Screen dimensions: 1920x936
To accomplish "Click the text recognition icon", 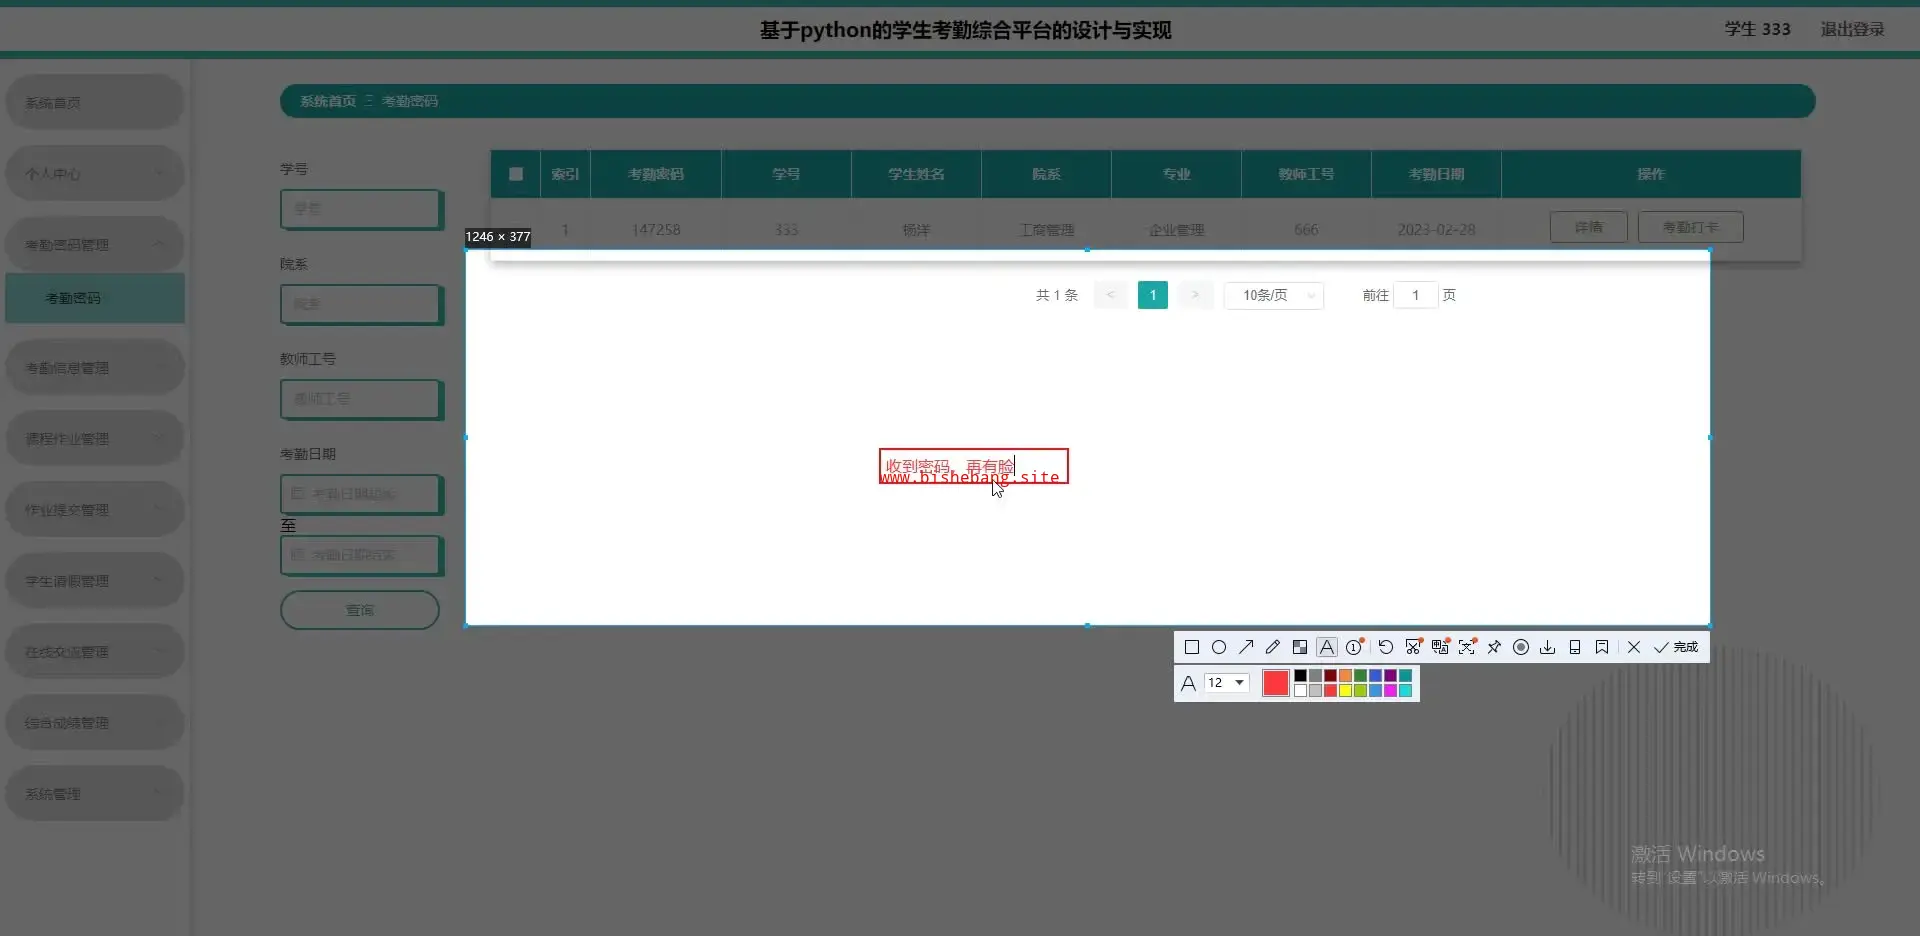I will (x=1467, y=647).
